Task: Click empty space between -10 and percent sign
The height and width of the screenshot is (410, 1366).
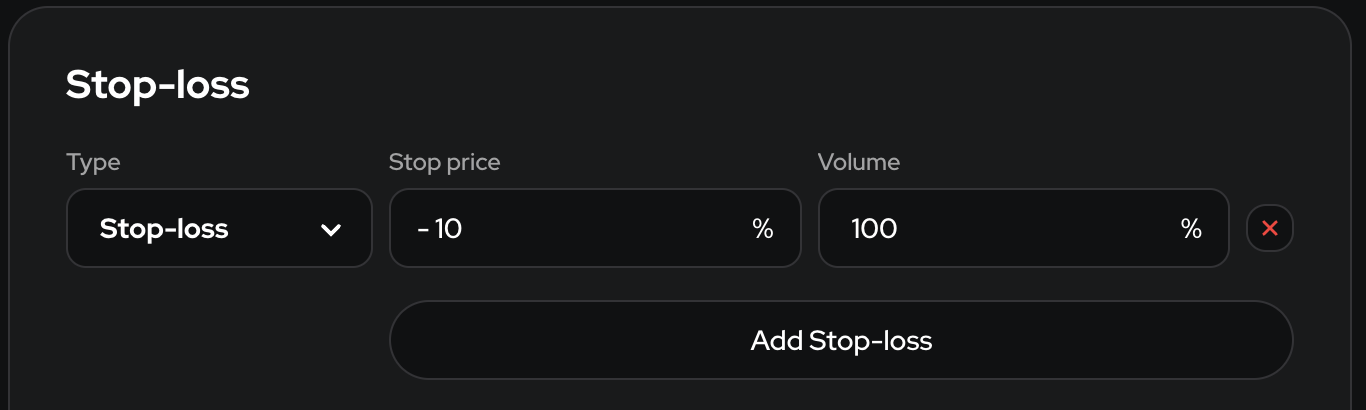Action: coord(600,229)
